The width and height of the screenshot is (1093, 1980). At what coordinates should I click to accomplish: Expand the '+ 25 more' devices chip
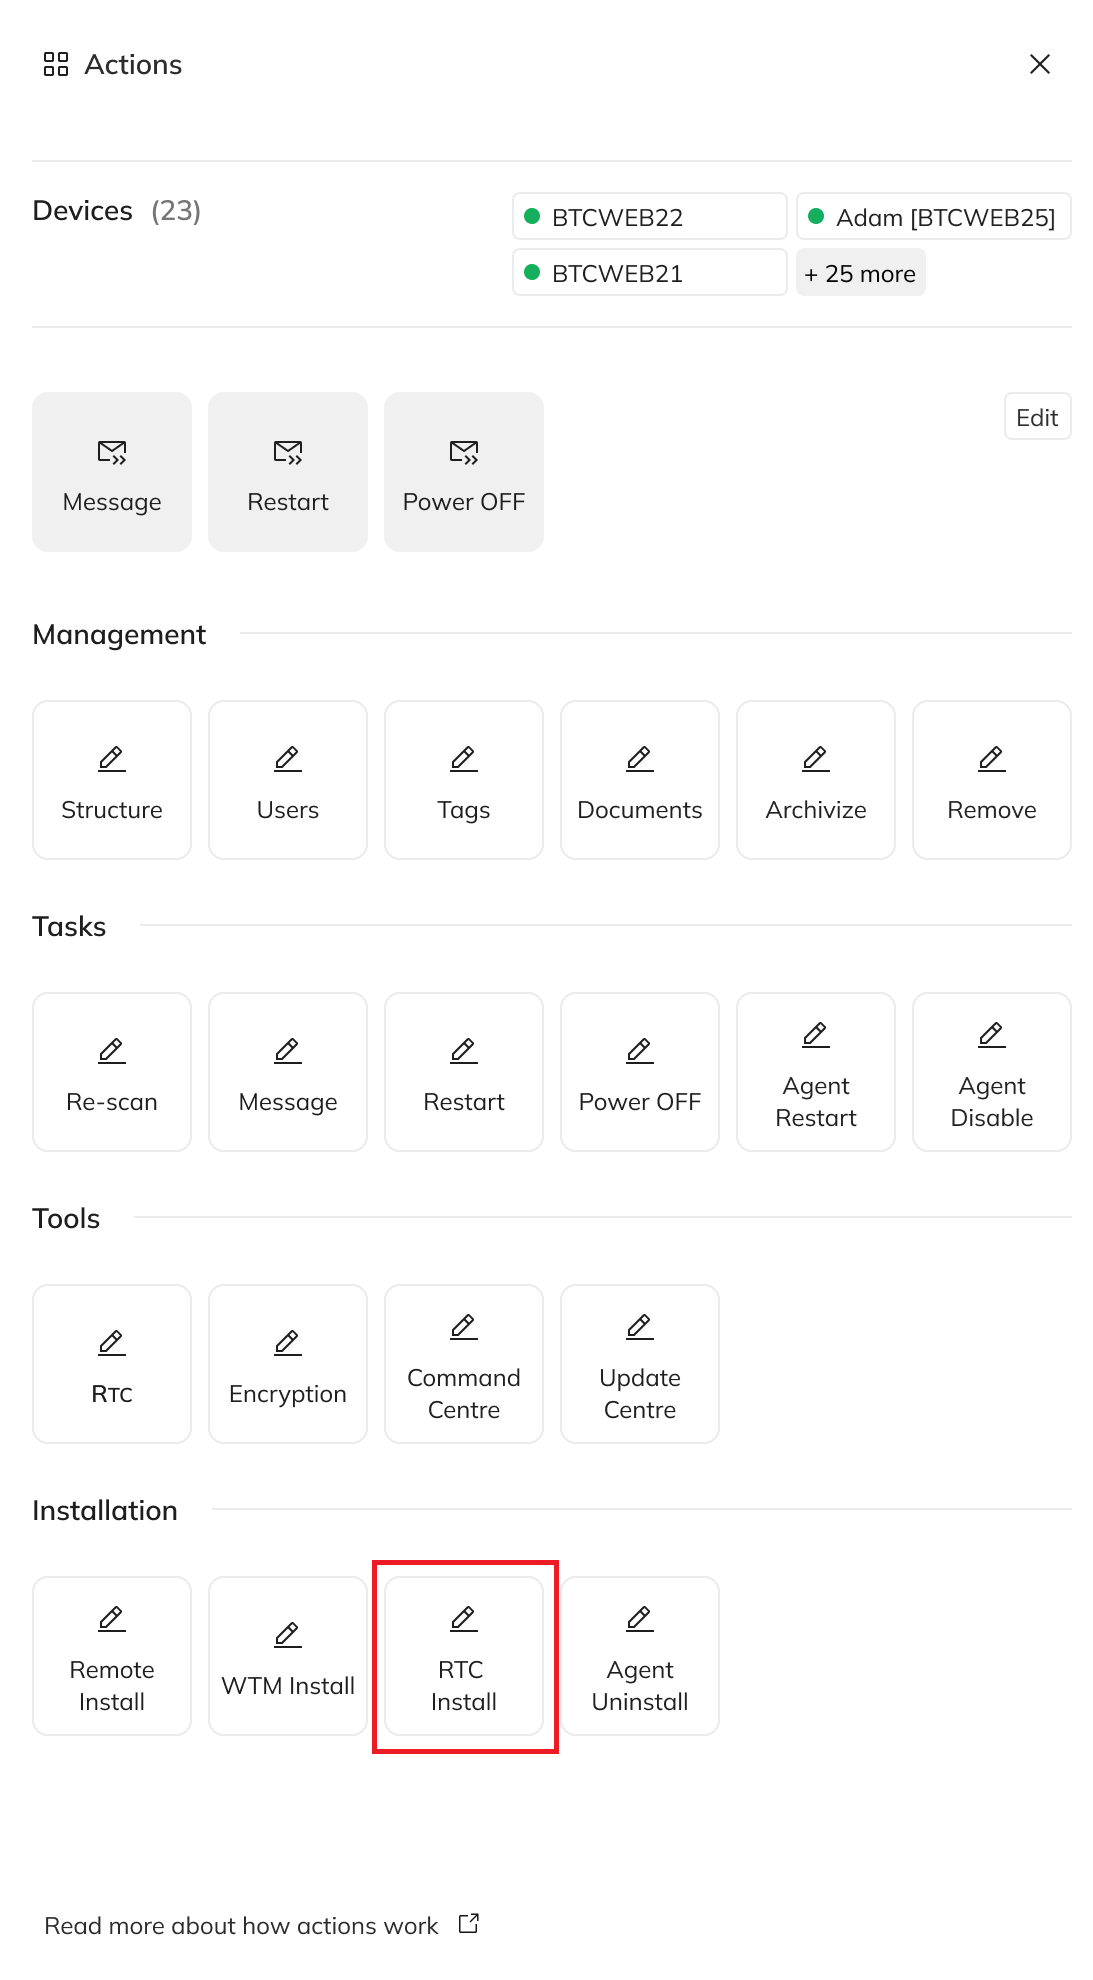click(x=860, y=273)
